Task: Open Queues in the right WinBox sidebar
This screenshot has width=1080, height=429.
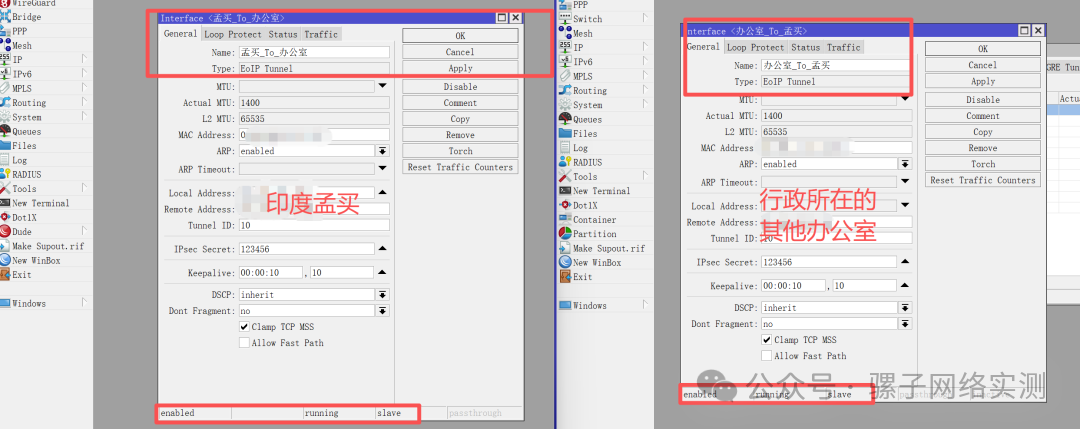Action: 588,119
